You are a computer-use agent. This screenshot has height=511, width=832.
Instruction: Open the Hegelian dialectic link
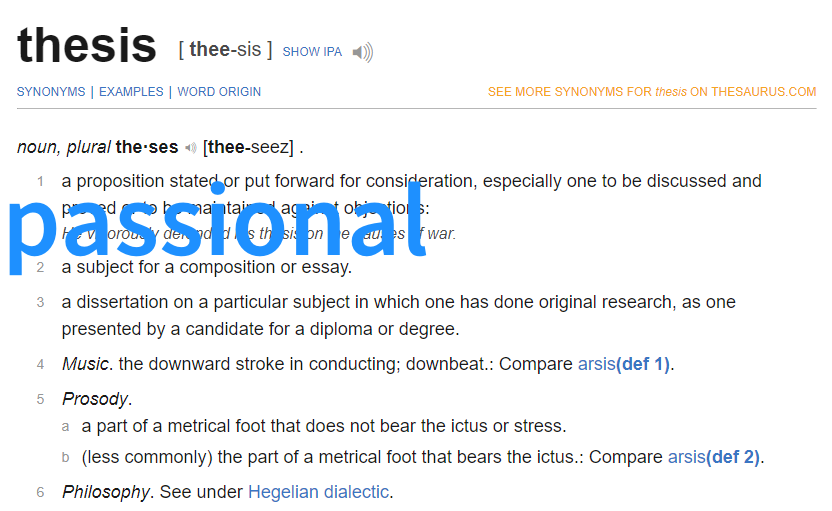pyautogui.click(x=318, y=492)
